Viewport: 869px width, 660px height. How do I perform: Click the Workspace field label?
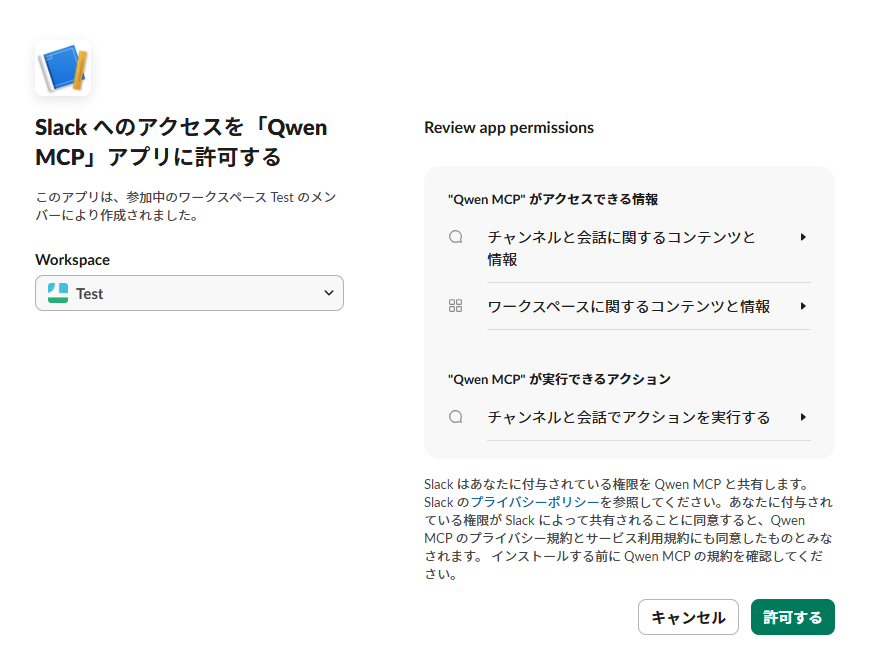[73, 260]
